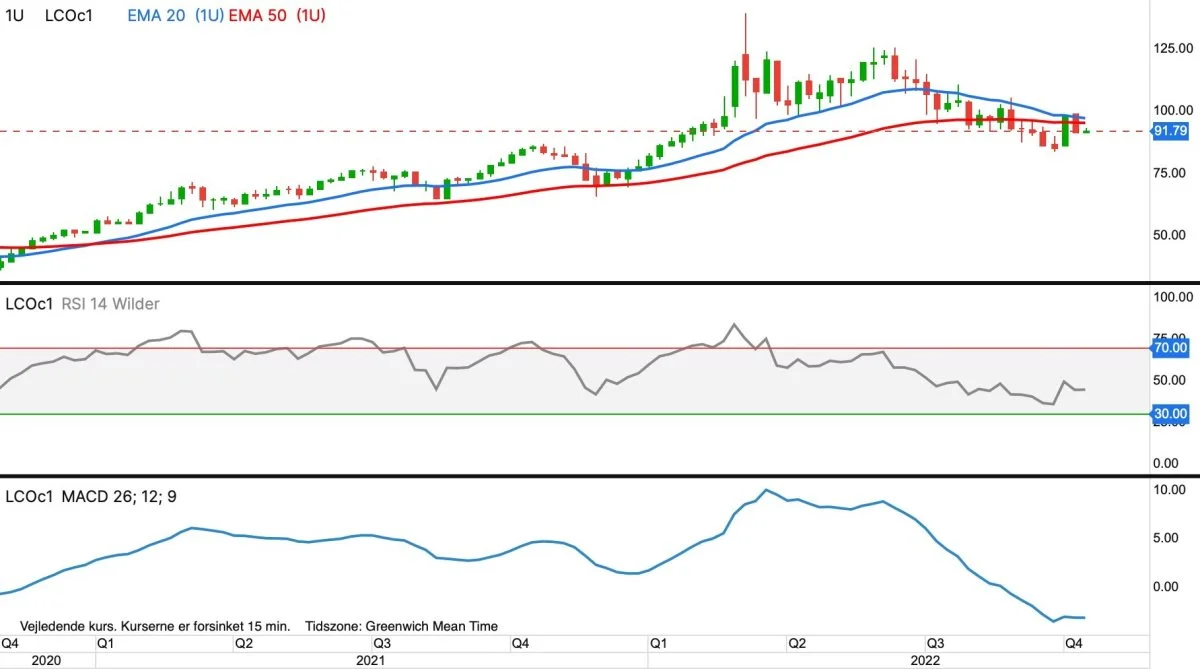Viewport: 1200px width, 669px height.
Task: Click the Q3 label above year 2021
Action: (x=381, y=643)
